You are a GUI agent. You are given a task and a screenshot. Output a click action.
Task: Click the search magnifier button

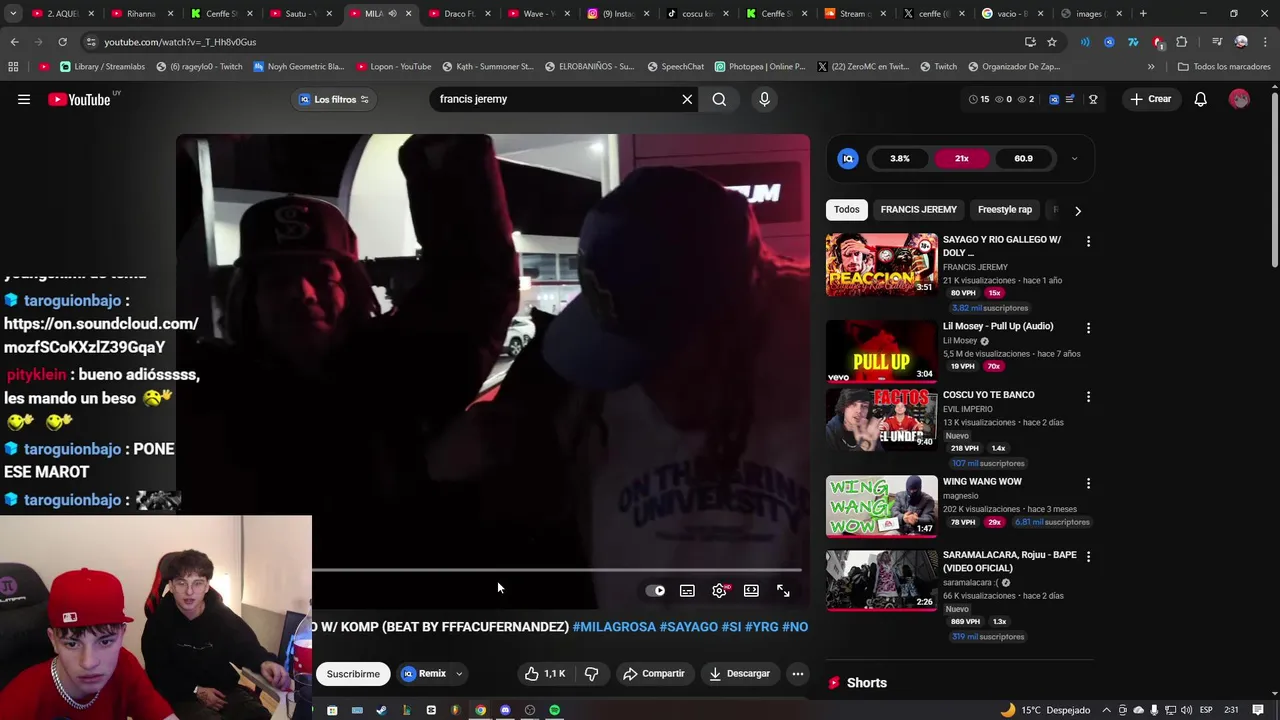719,99
